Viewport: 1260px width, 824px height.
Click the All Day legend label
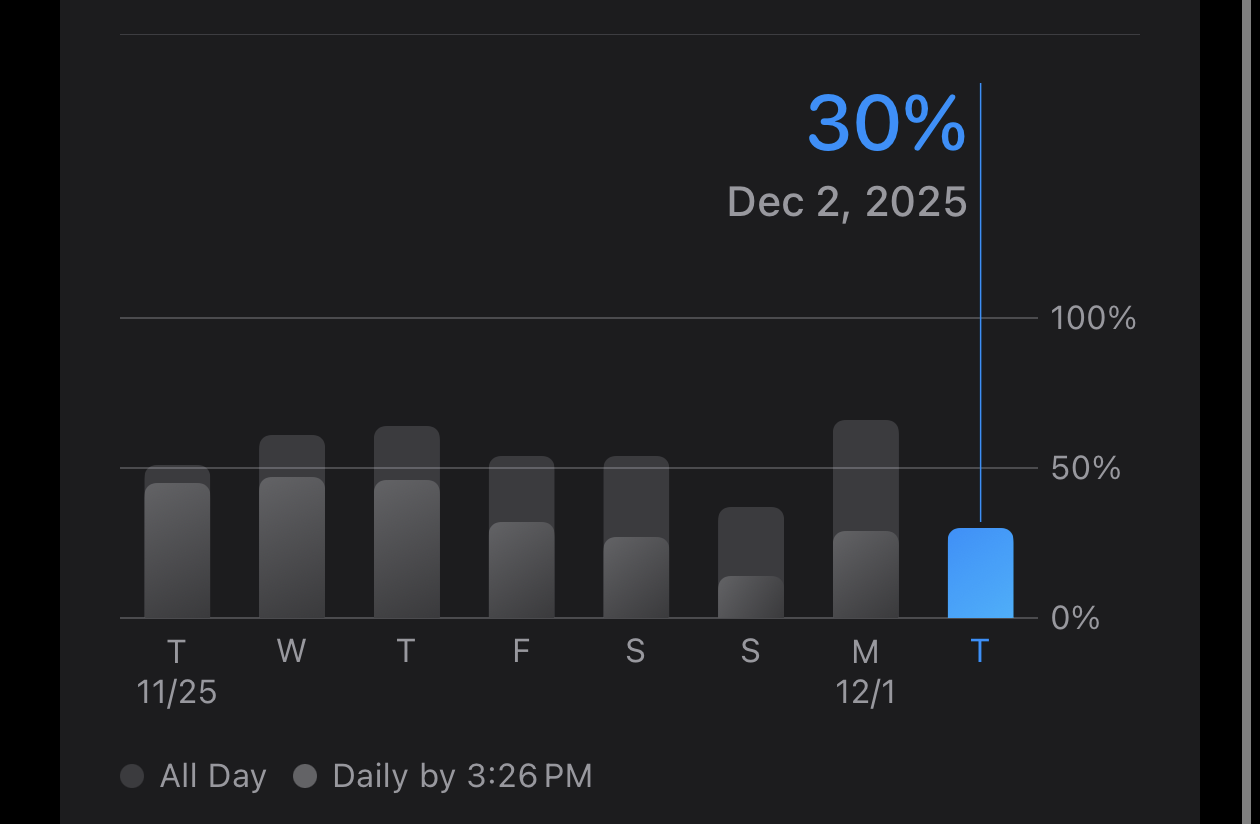click(x=213, y=776)
